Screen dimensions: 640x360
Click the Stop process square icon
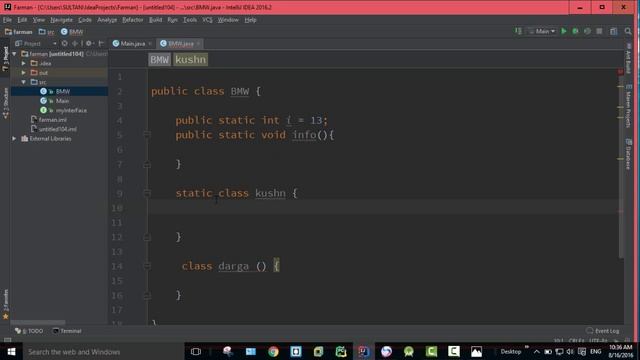point(599,31)
